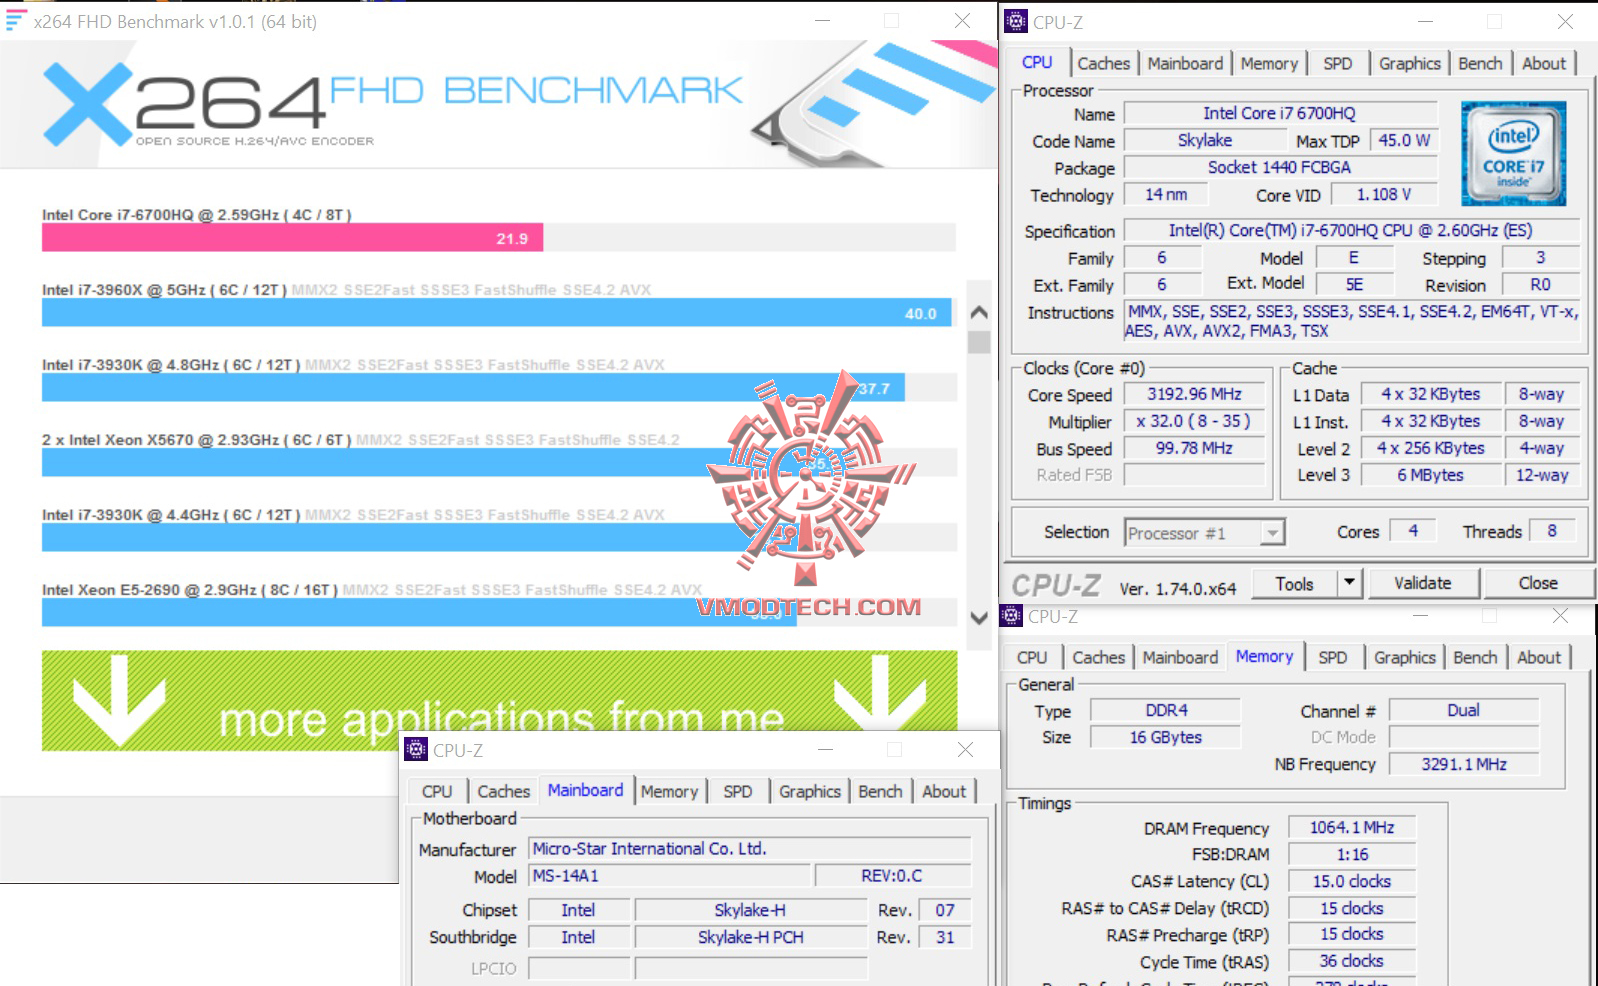Image resolution: width=1598 pixels, height=986 pixels.
Task: Click the Multiplier value "x 32.0 ( 8 - 35 )"
Action: [1194, 422]
